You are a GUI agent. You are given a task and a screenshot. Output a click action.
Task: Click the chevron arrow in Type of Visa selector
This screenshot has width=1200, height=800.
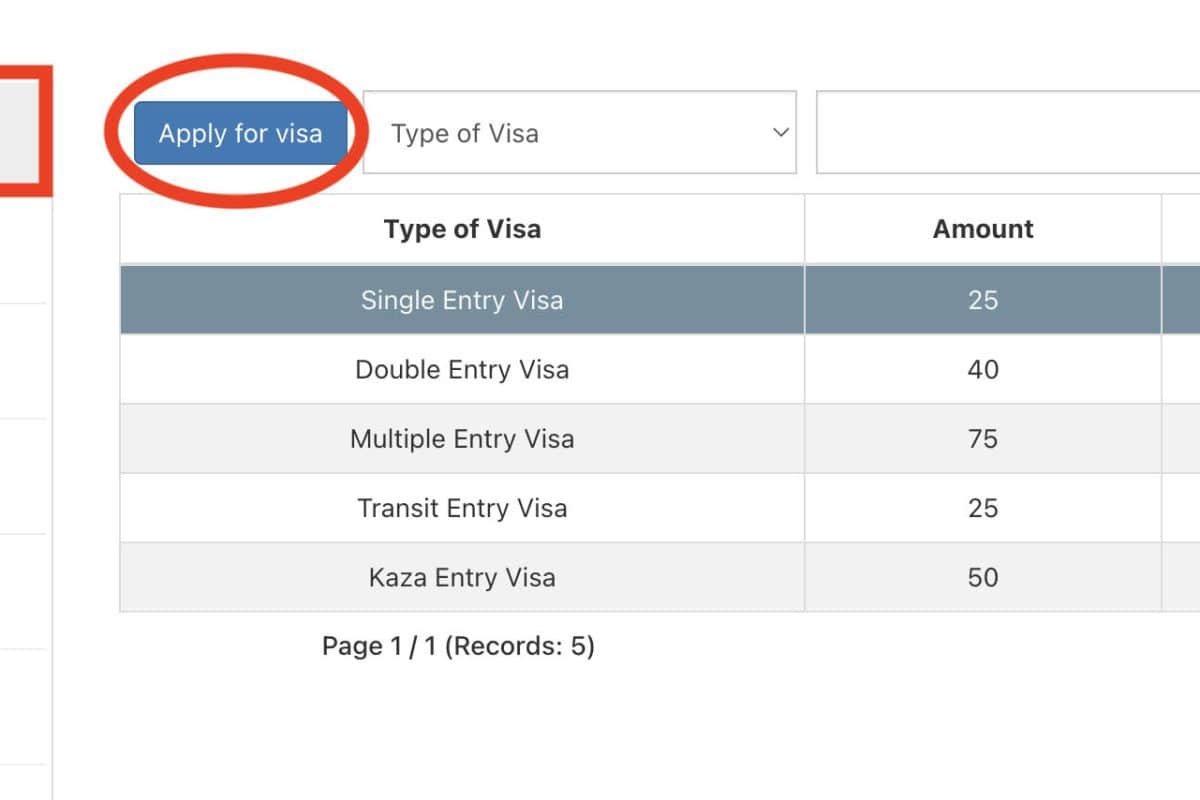click(x=781, y=133)
